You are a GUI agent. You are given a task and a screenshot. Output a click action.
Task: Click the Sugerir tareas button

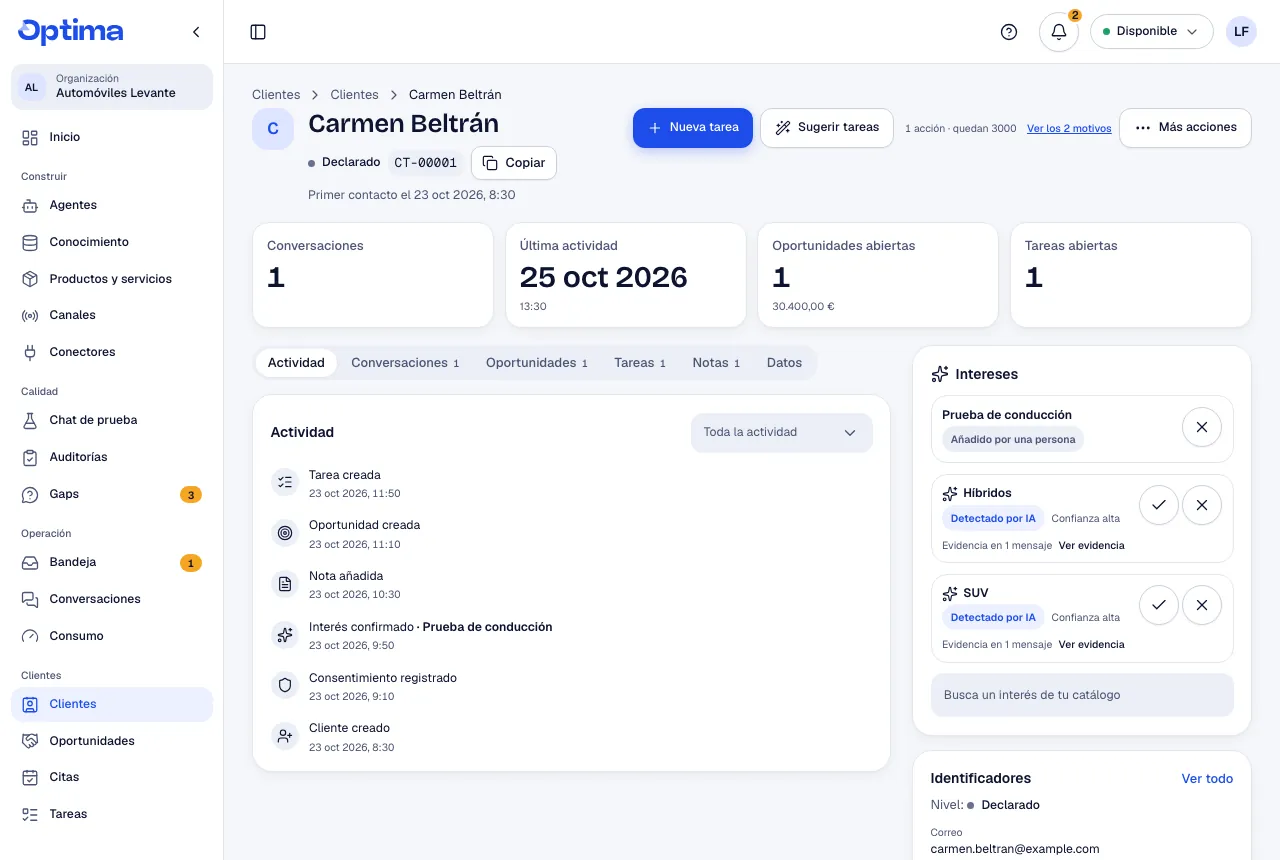827,128
